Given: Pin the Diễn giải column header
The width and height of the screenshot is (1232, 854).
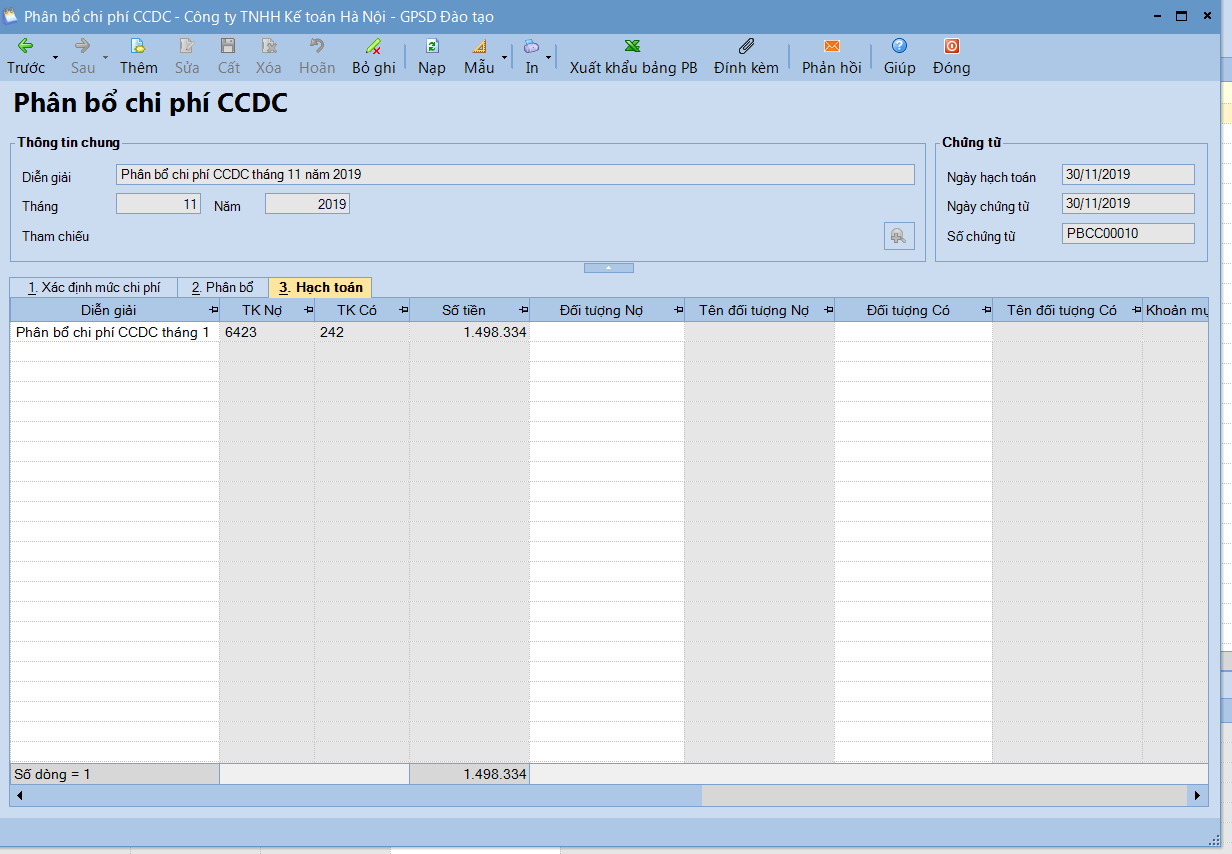Looking at the screenshot, I should tap(212, 311).
